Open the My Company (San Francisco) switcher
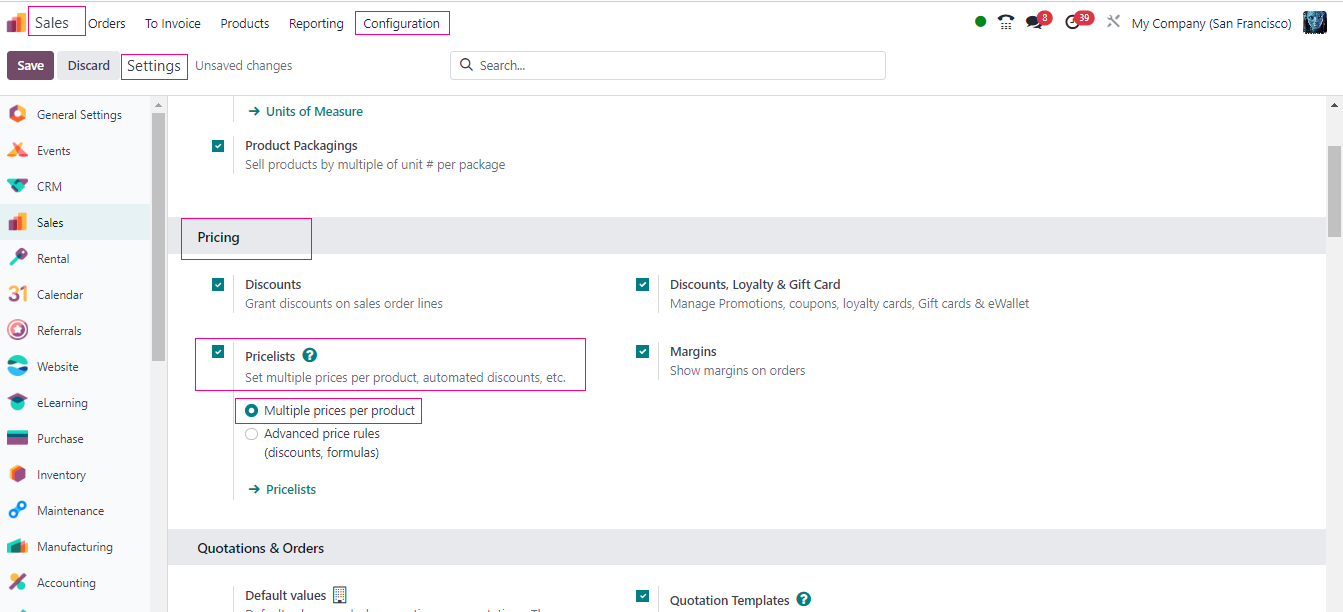Viewport: 1343px width, 612px height. pos(1211,23)
